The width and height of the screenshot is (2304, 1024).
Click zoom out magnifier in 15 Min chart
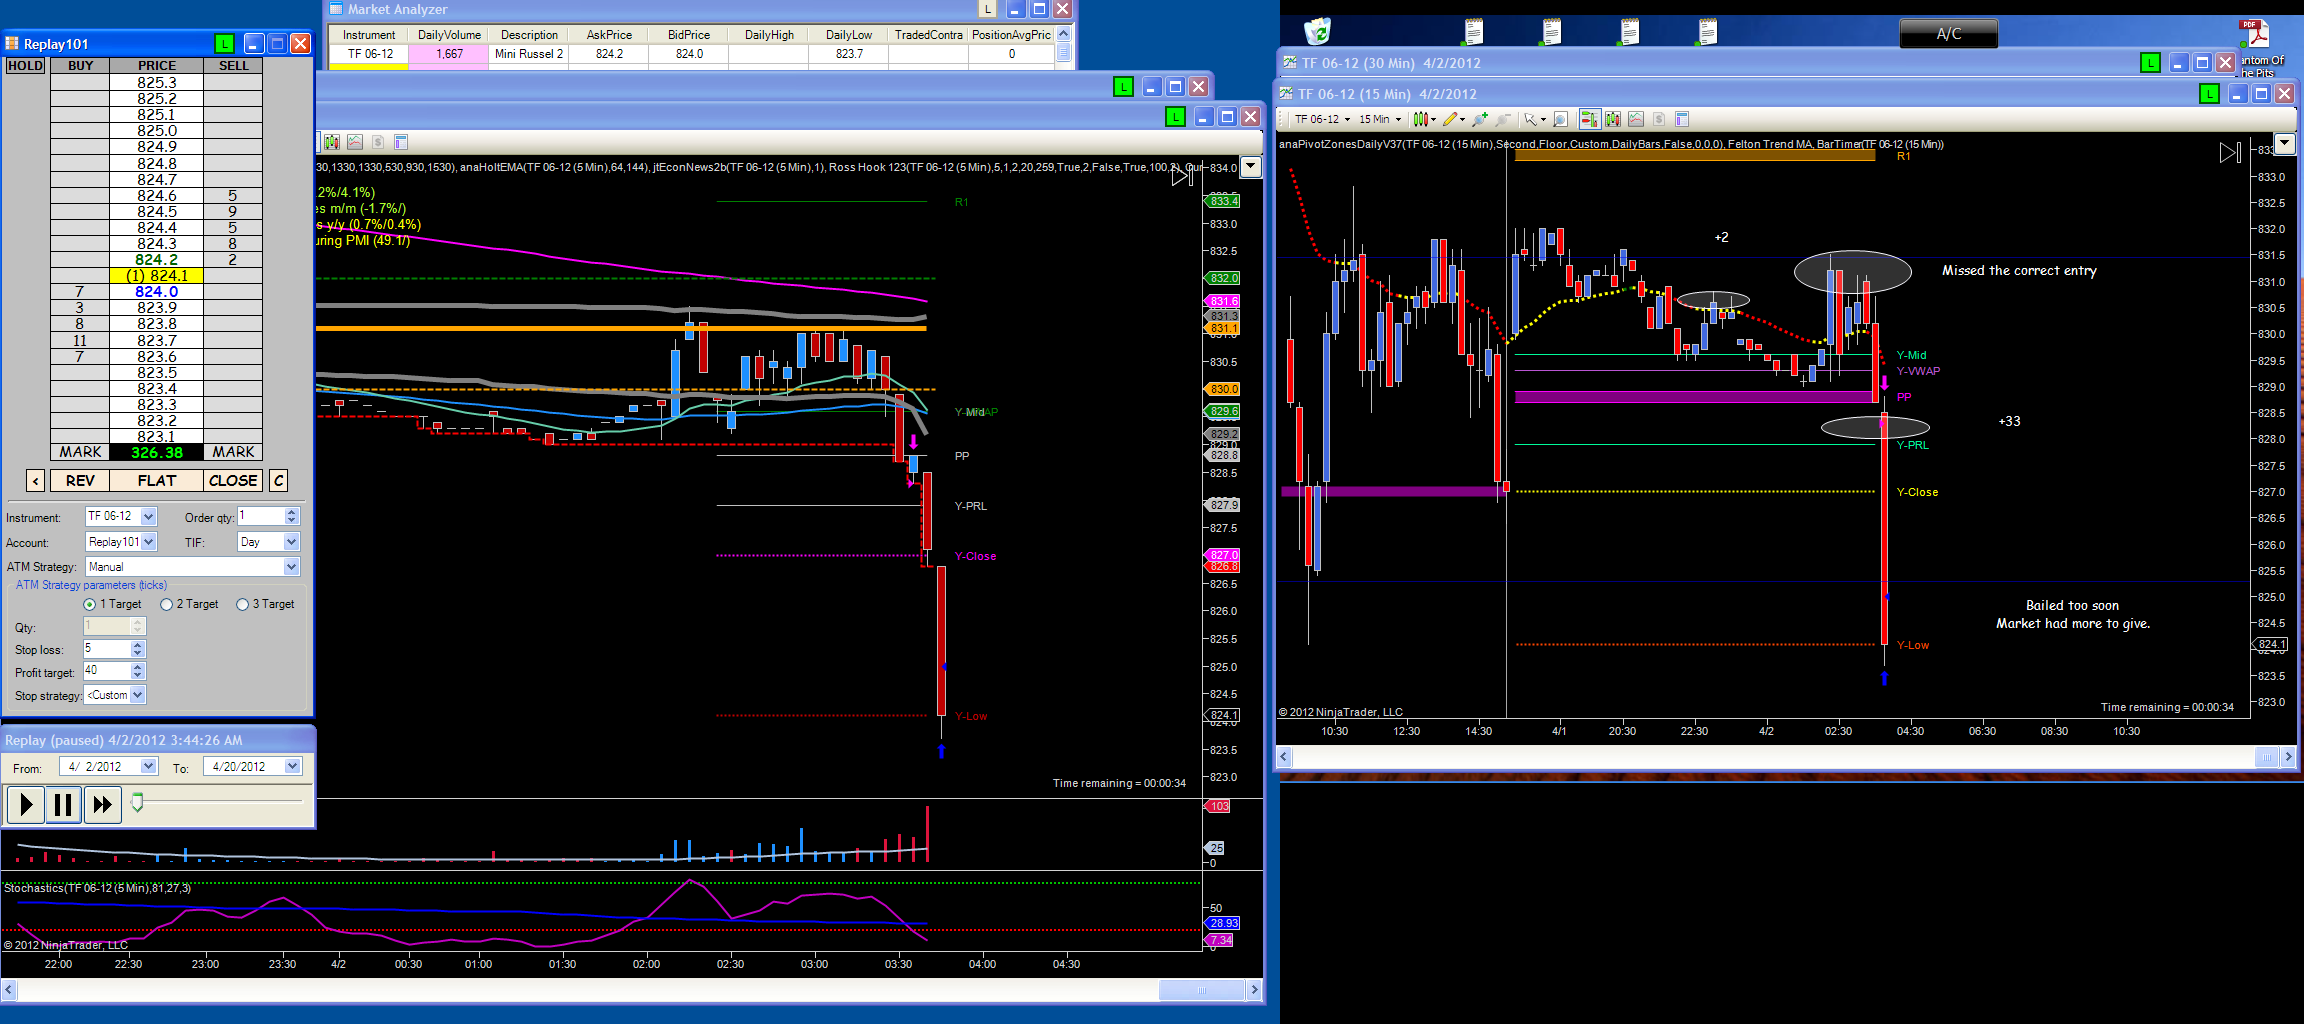[x=1502, y=119]
